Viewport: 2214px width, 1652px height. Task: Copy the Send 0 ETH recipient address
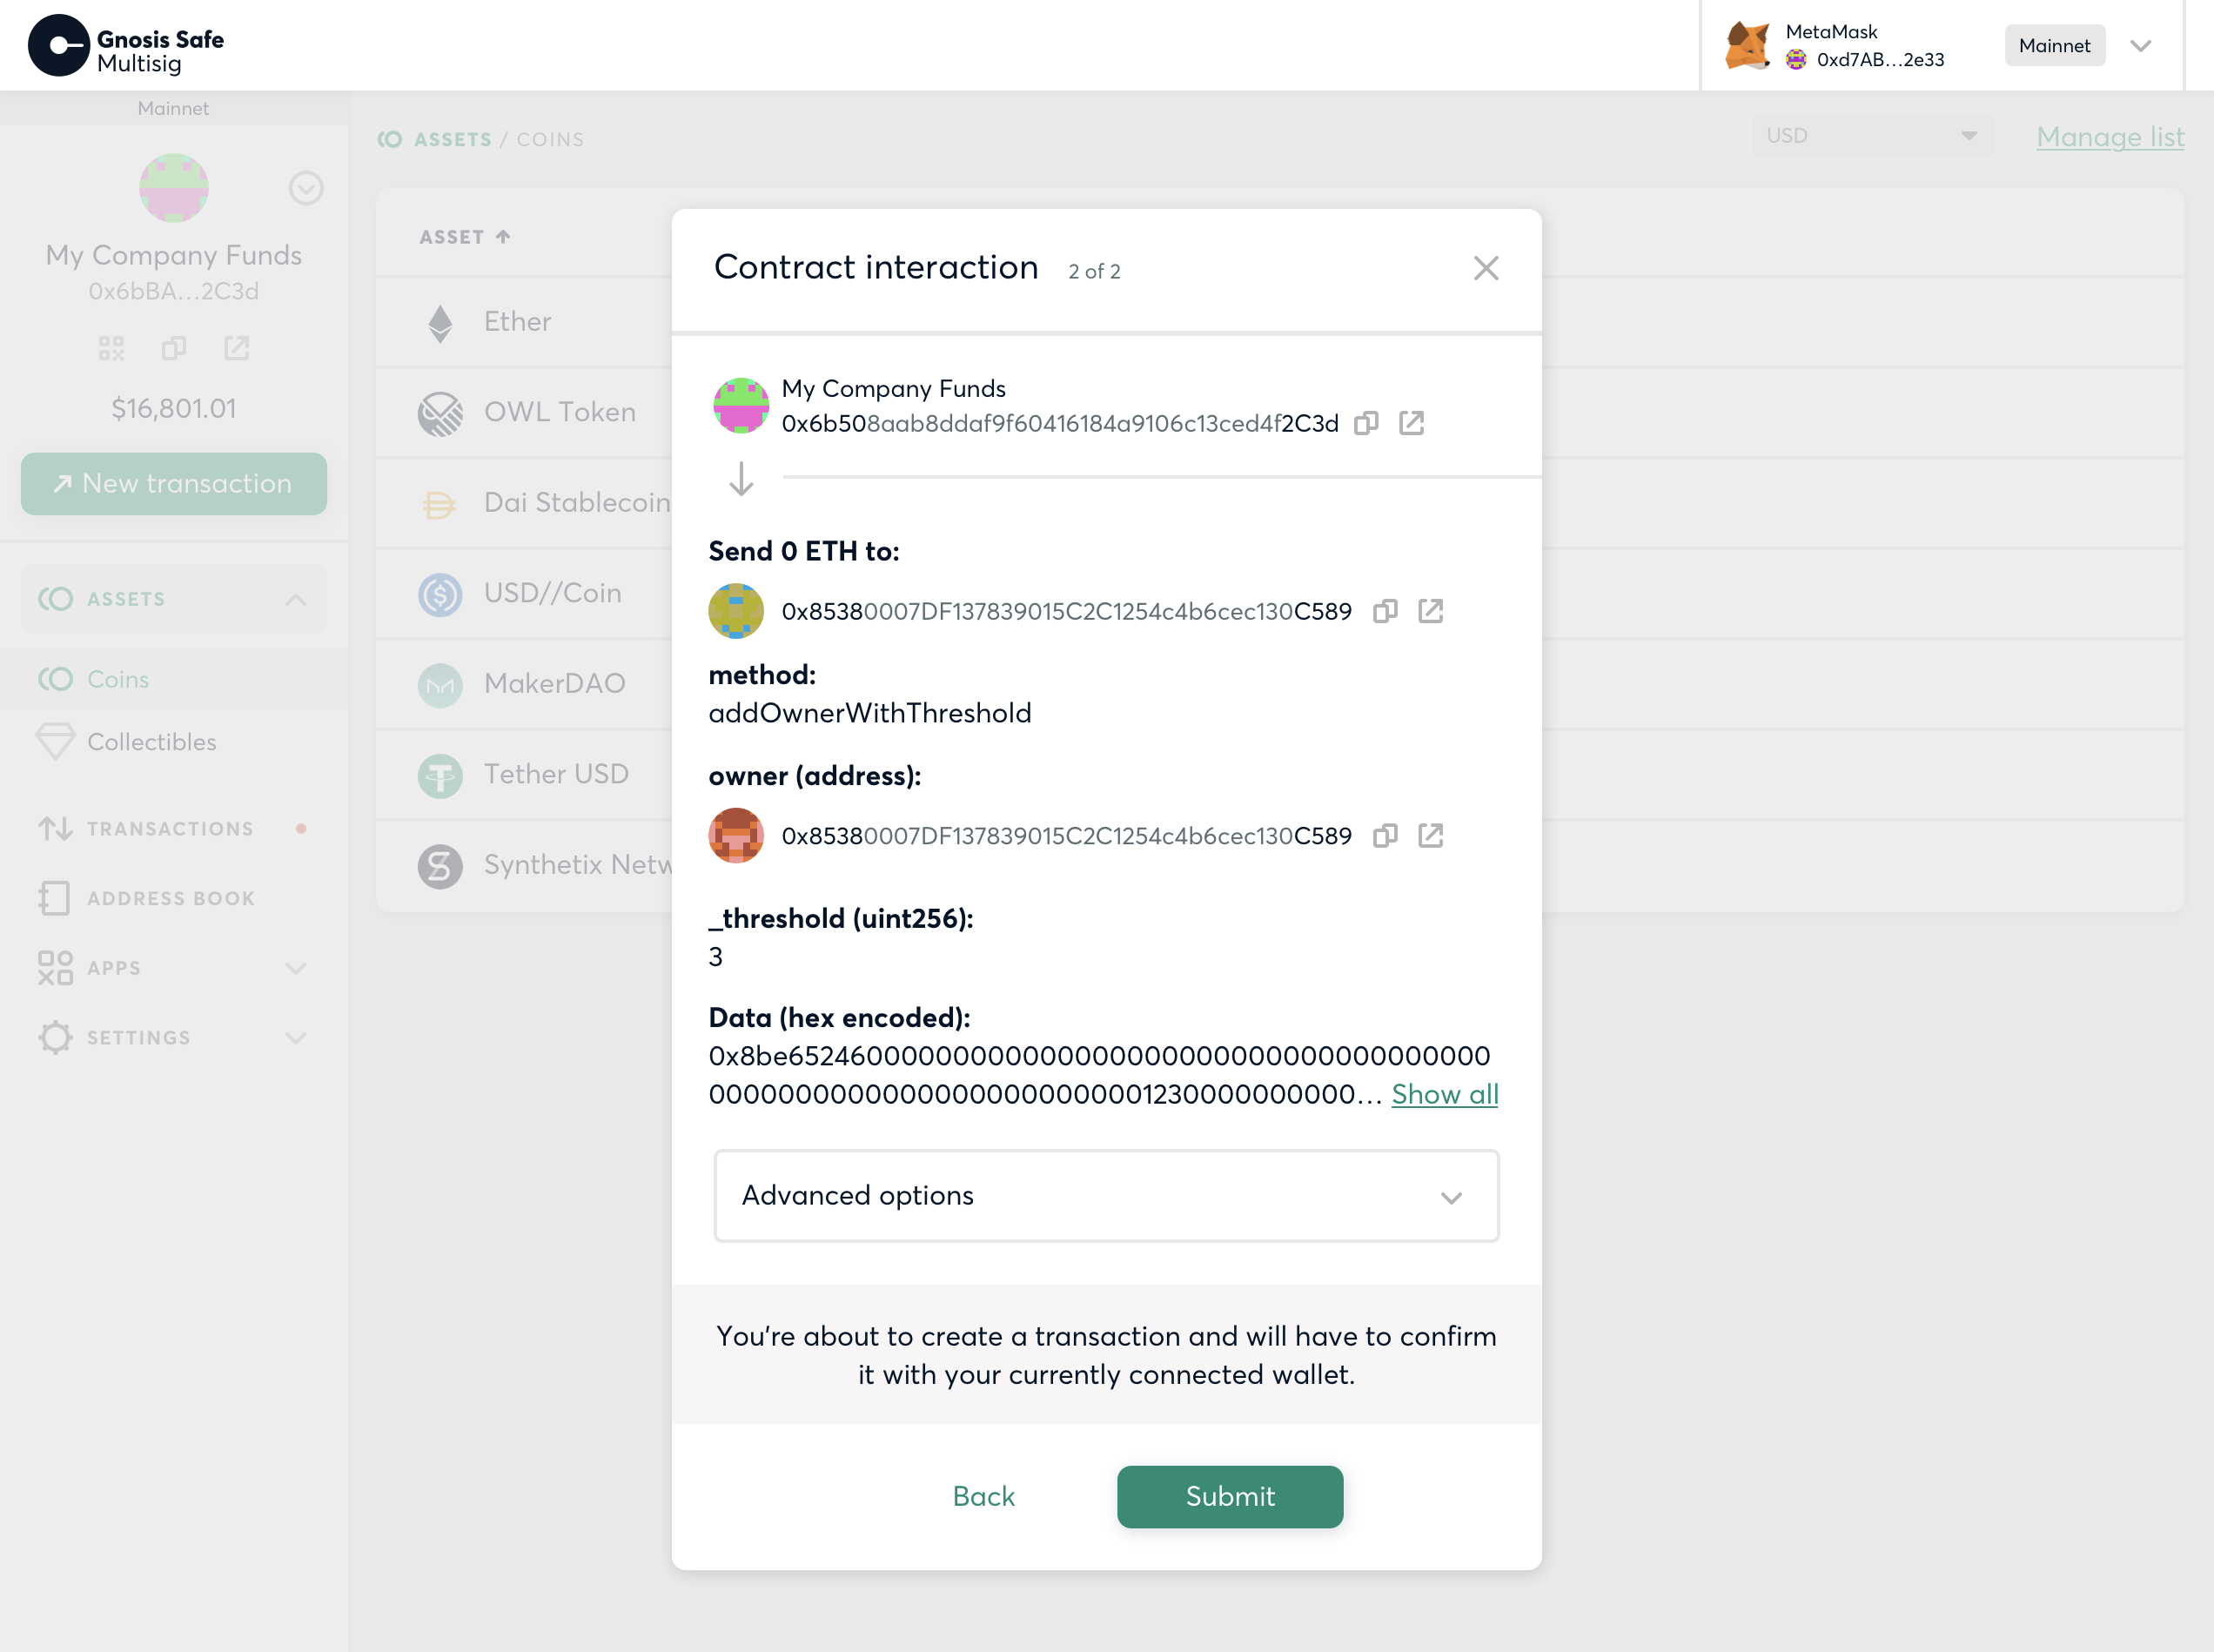(x=1385, y=611)
